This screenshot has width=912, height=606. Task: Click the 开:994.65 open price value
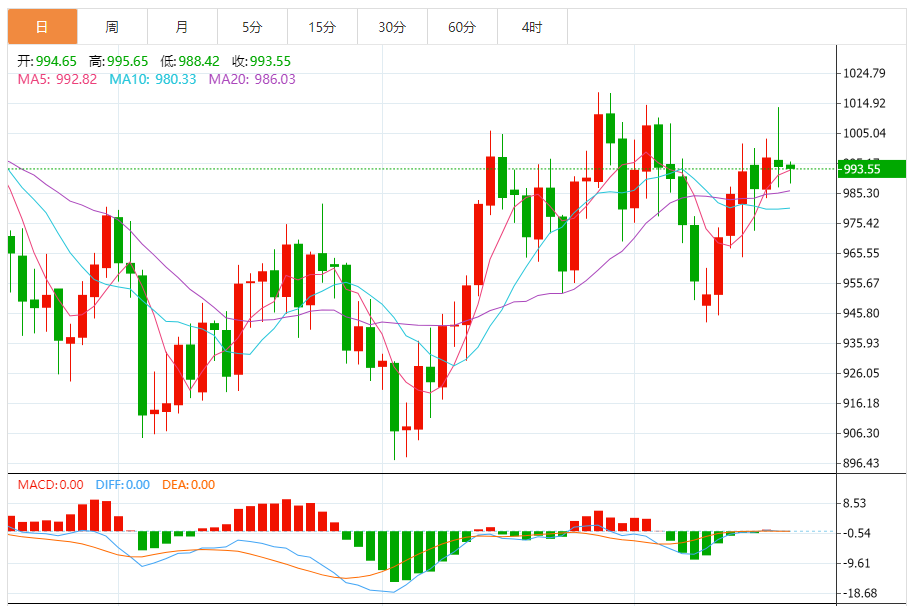pyautogui.click(x=47, y=61)
